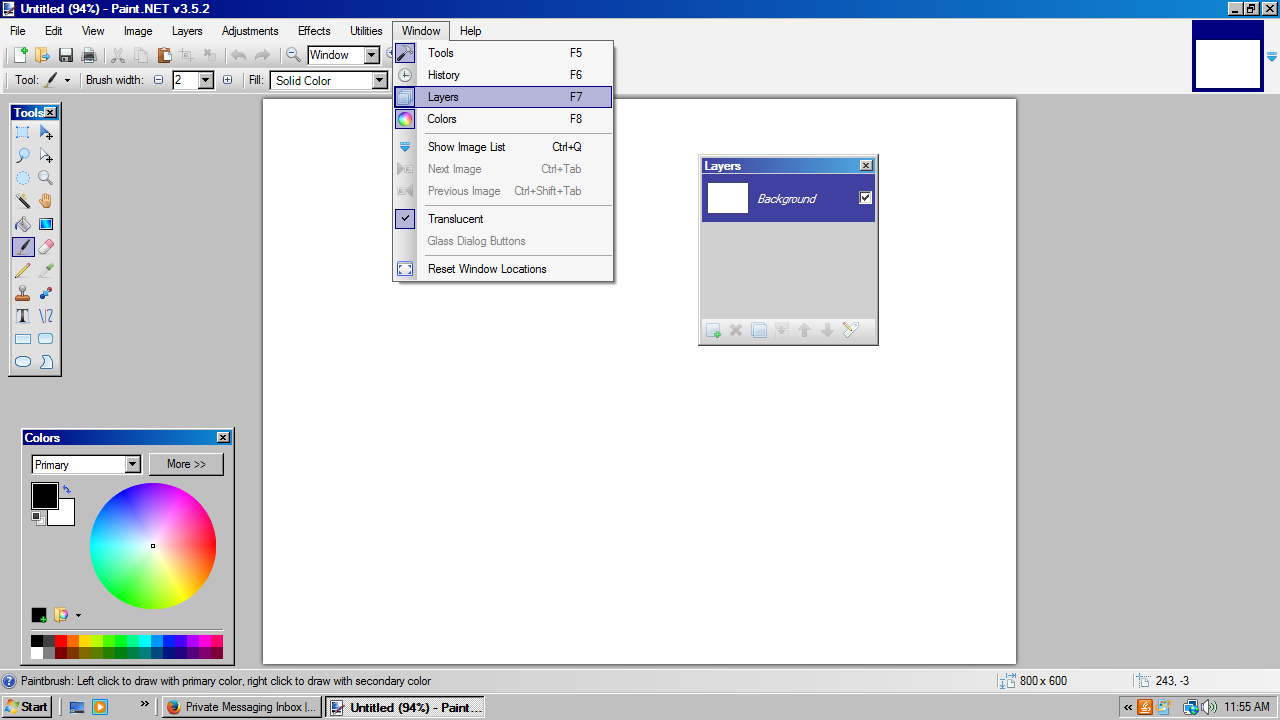Expand the Fill style Solid Color dropdown
The image size is (1280, 720).
pyautogui.click(x=379, y=81)
